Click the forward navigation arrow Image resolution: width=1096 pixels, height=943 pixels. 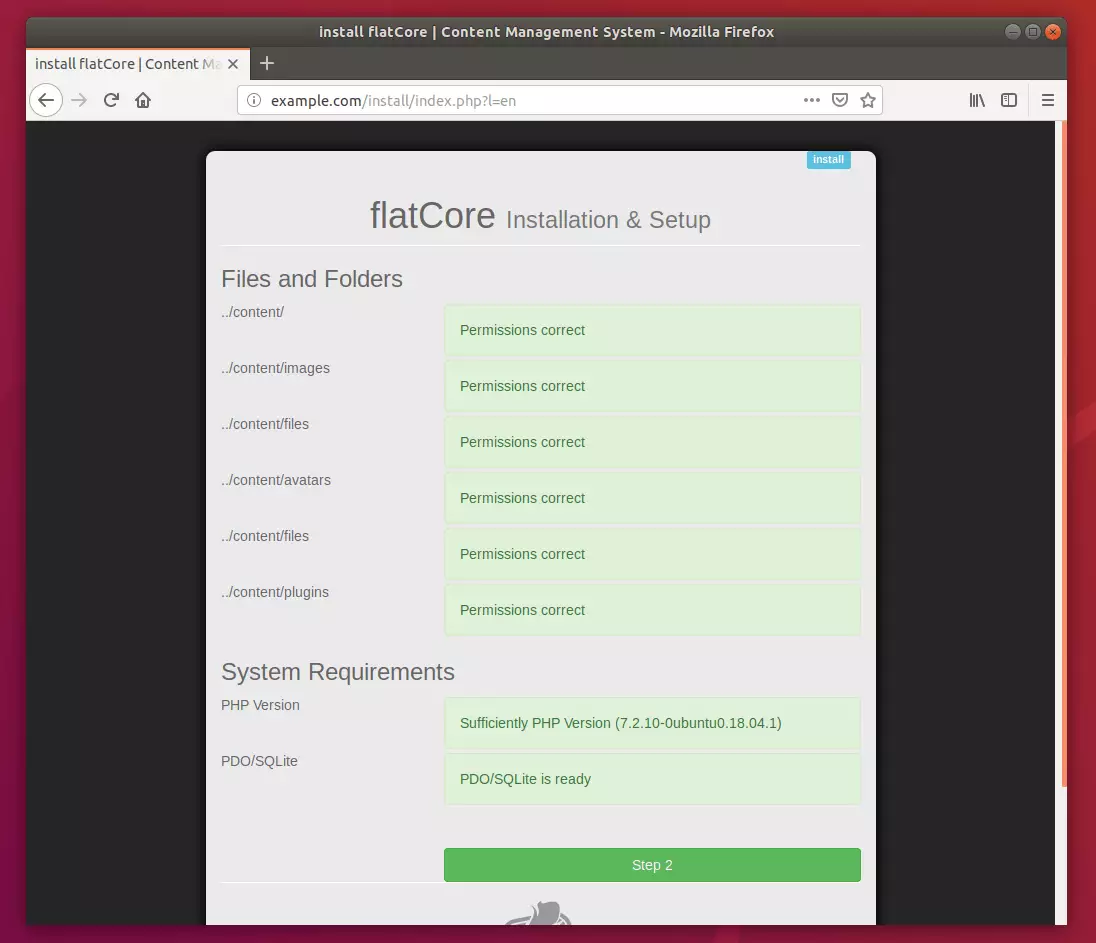tap(79, 101)
